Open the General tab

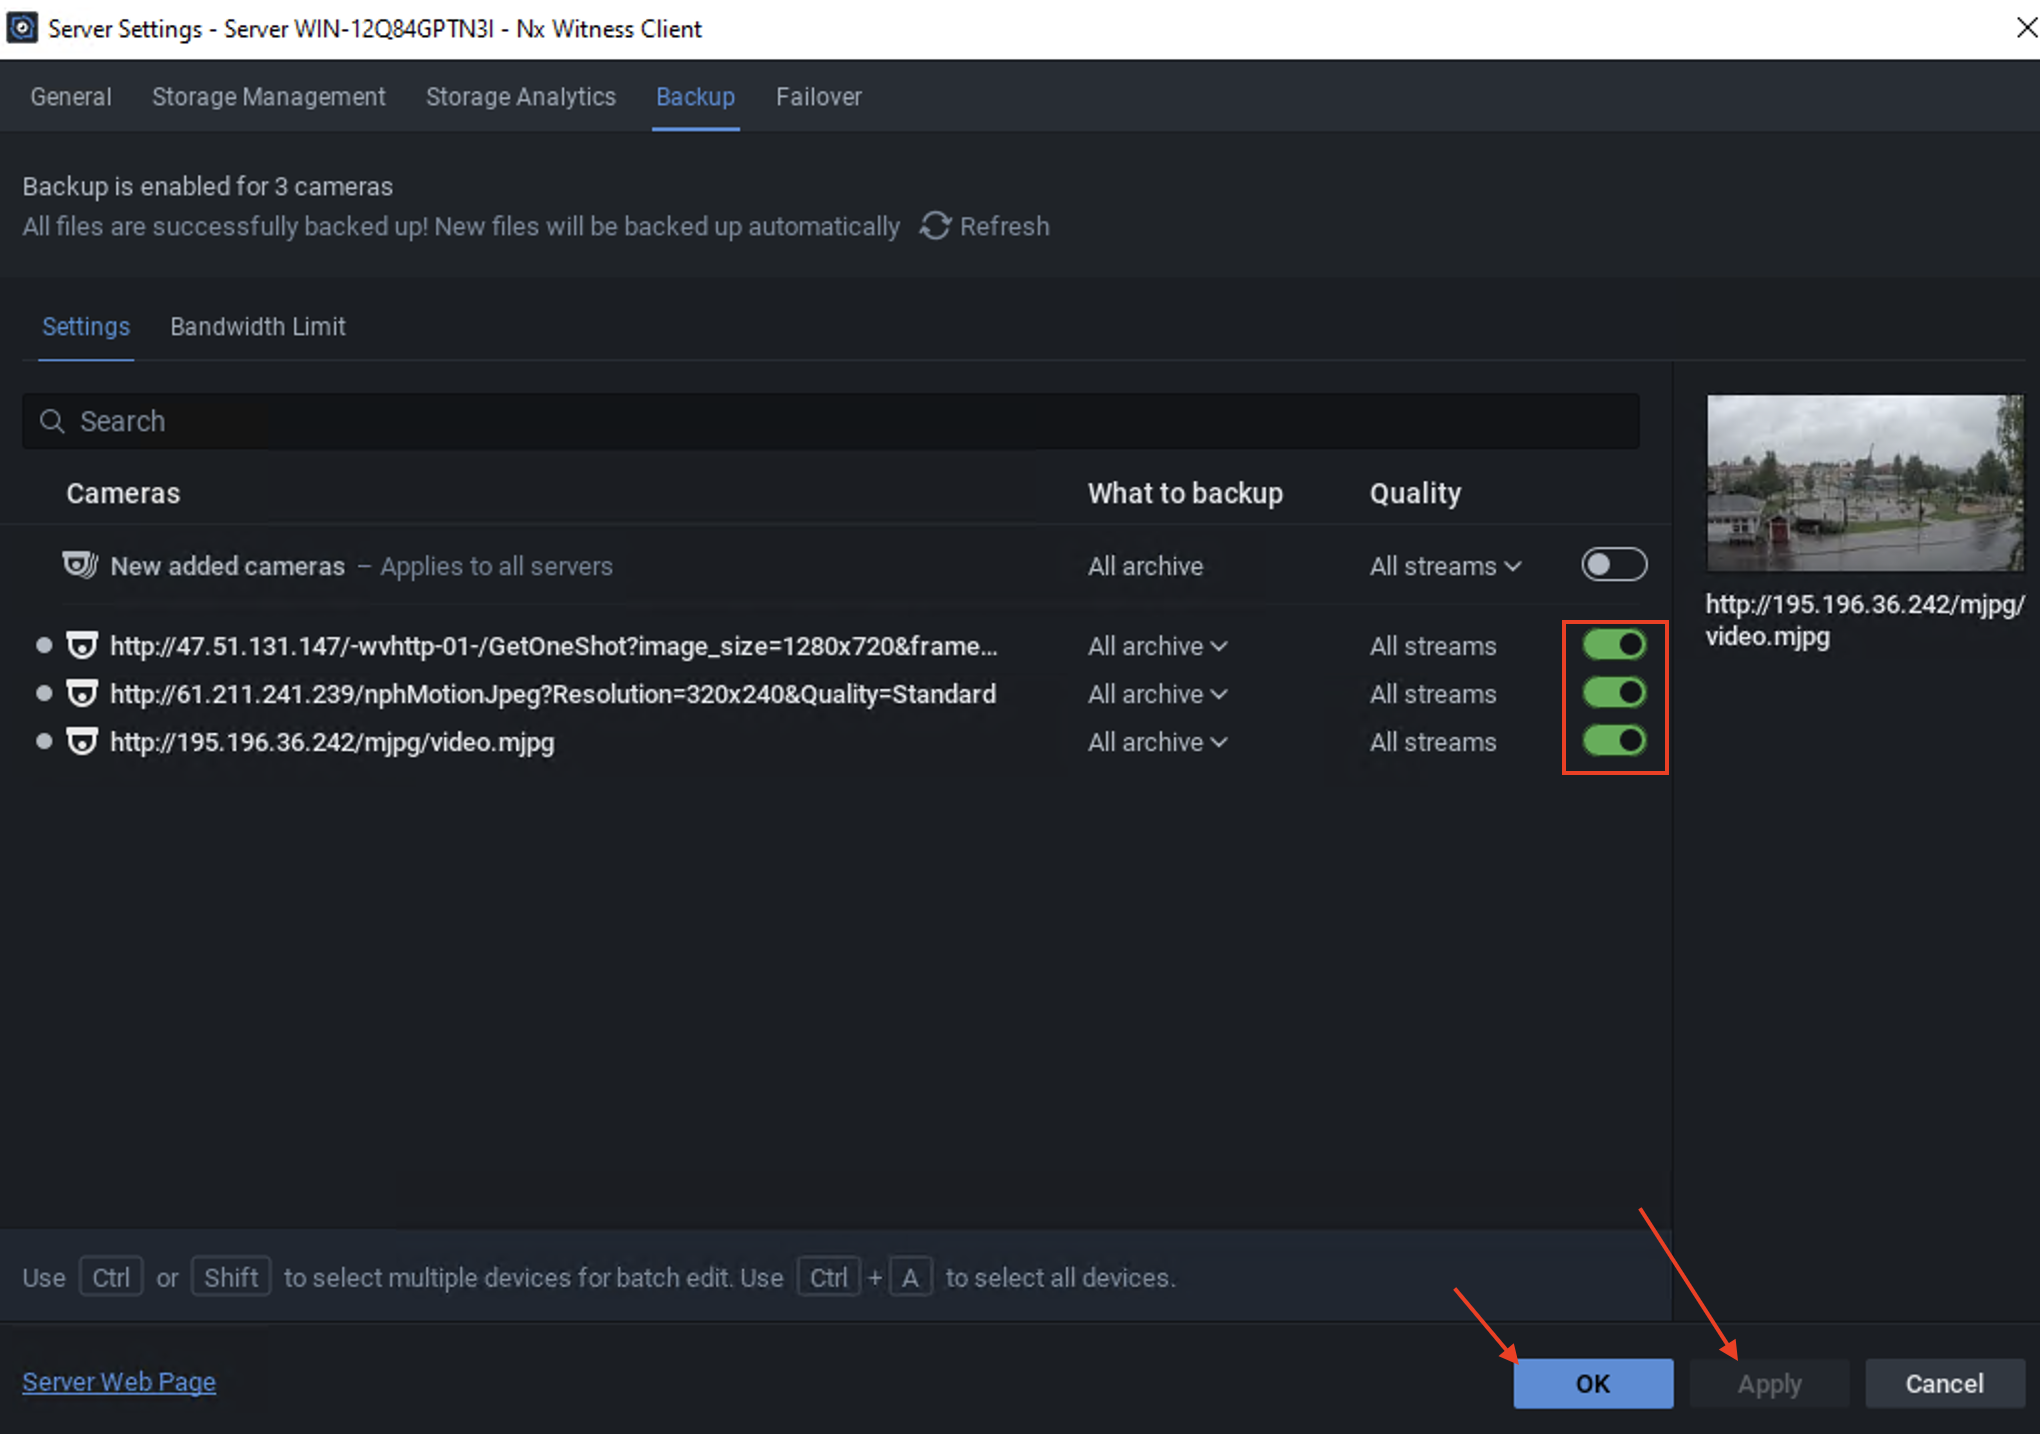pyautogui.click(x=71, y=97)
